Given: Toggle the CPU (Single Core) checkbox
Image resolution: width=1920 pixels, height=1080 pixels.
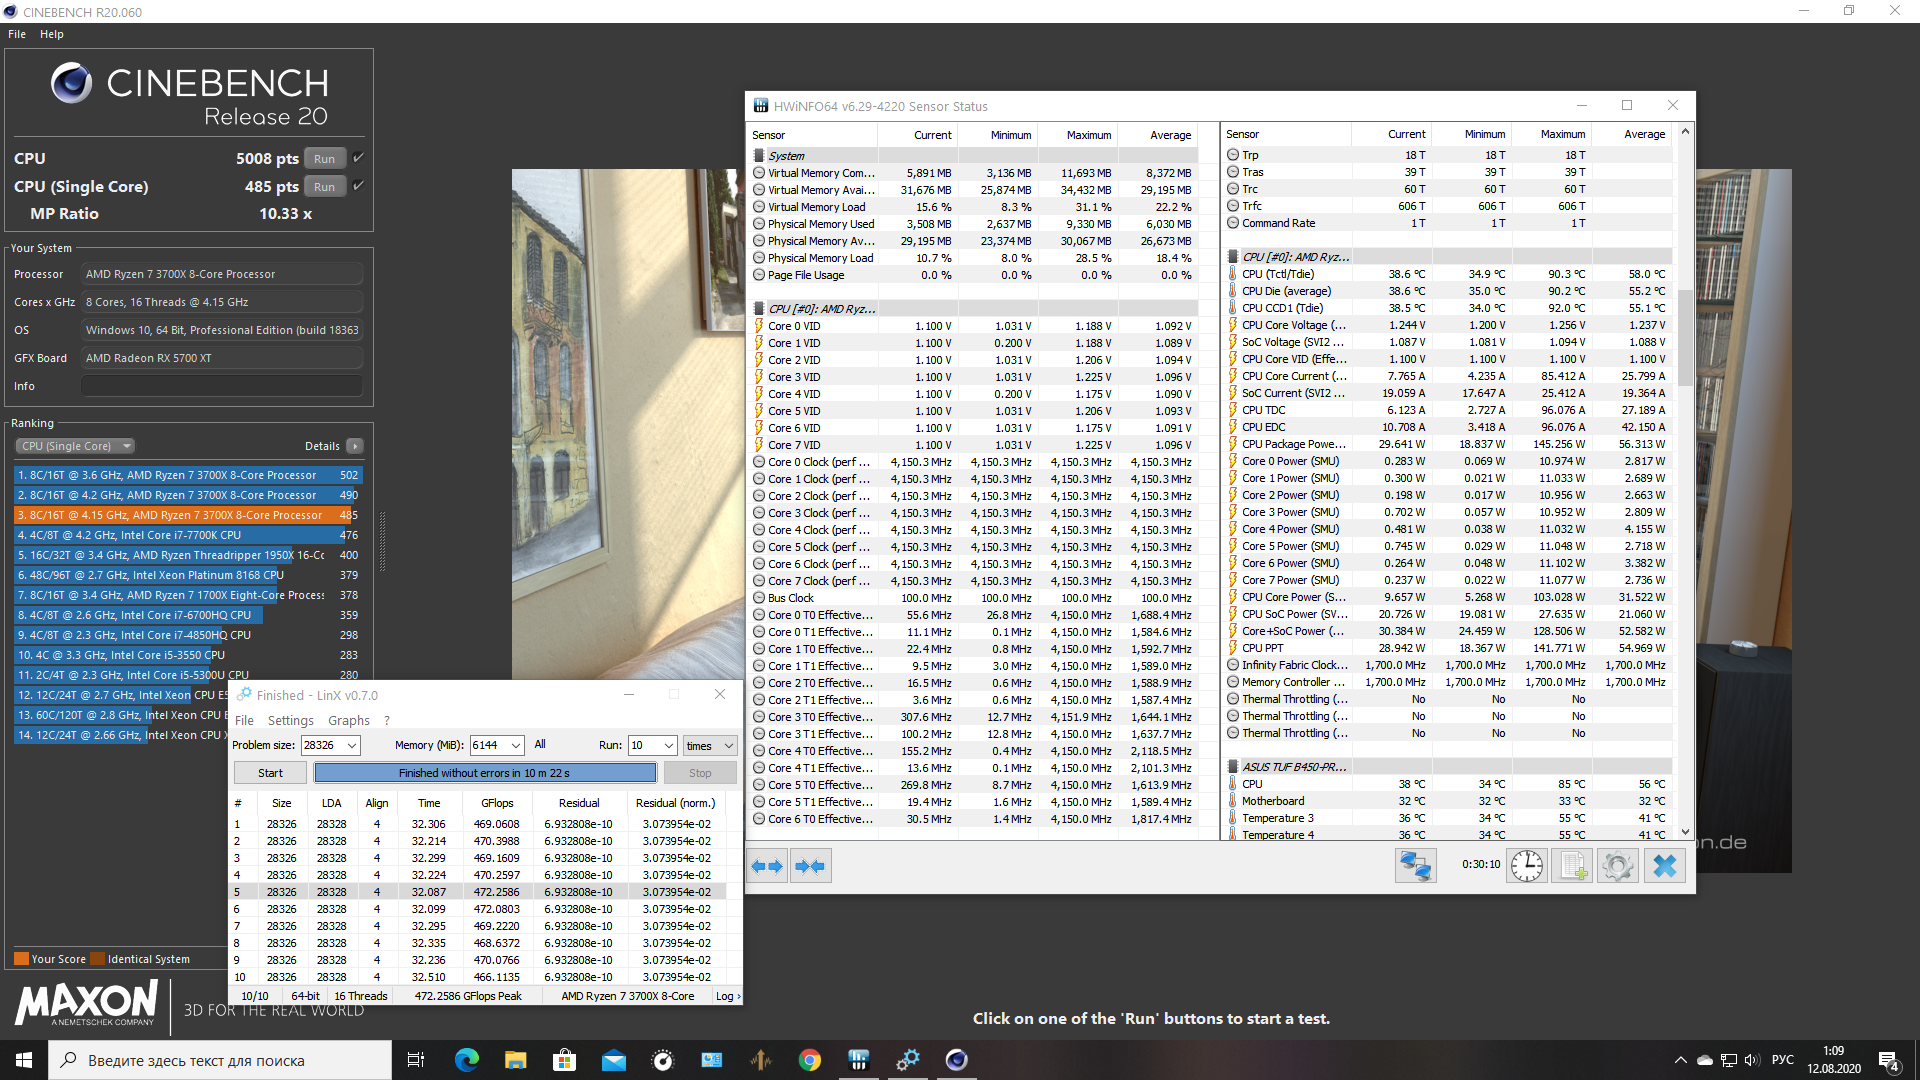Looking at the screenshot, I should click(x=359, y=186).
